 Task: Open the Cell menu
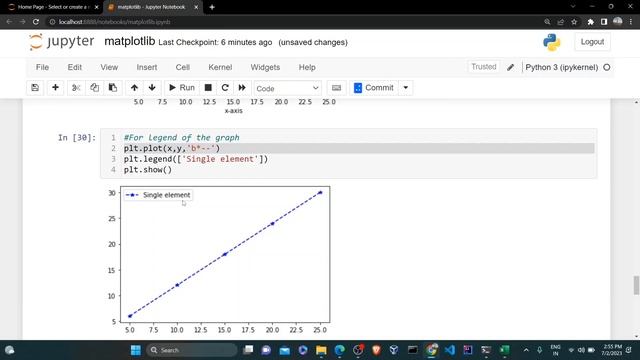[x=182, y=67]
